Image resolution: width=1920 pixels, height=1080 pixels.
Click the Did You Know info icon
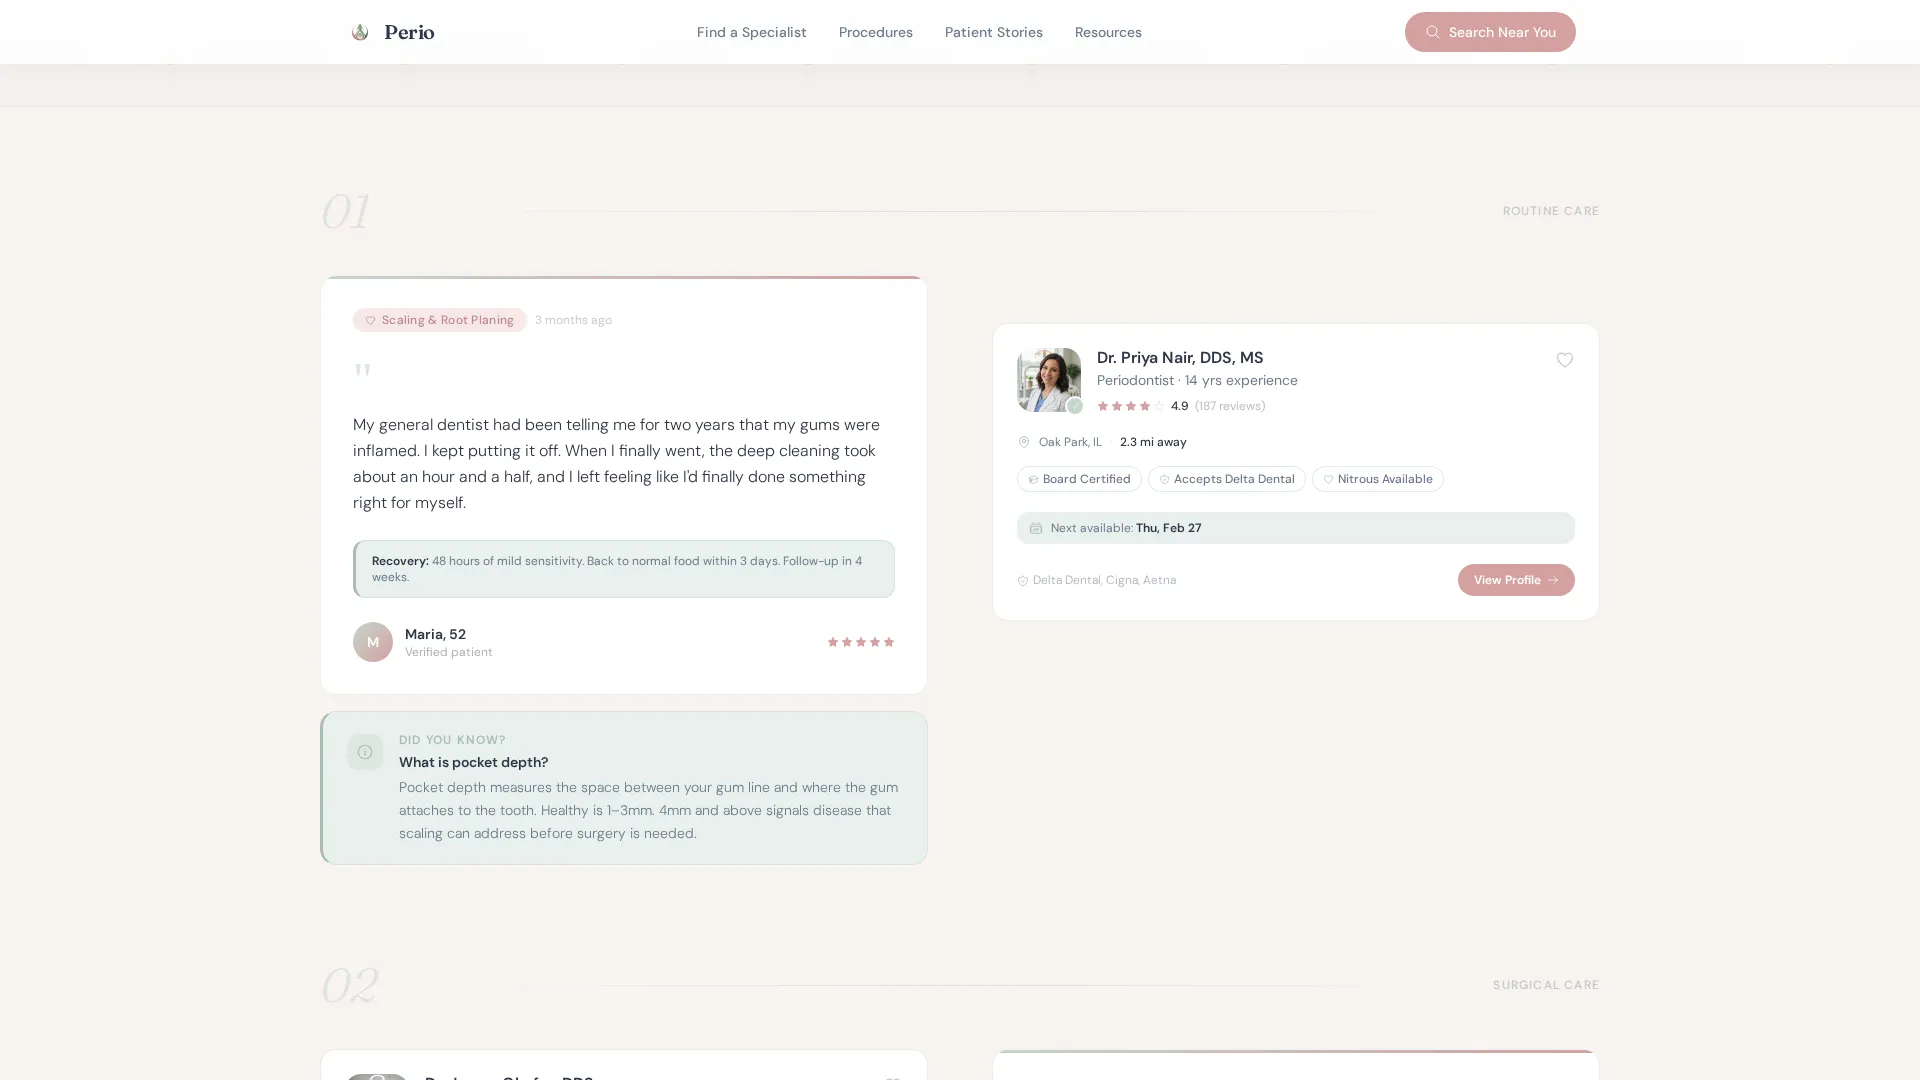click(365, 752)
